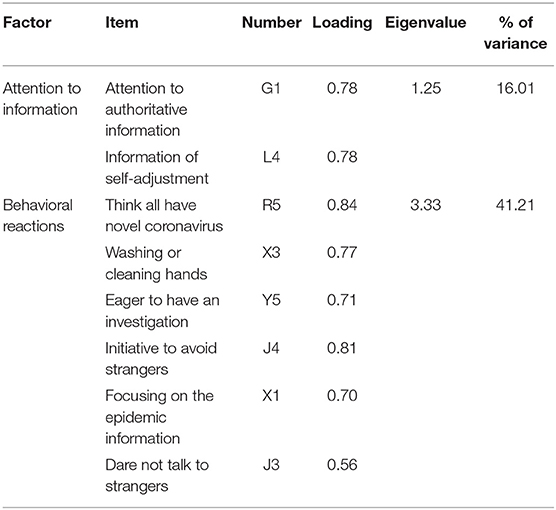This screenshot has width=556, height=510.
Task: Select item Initiative to avoid strangers
Action: (x=161, y=359)
